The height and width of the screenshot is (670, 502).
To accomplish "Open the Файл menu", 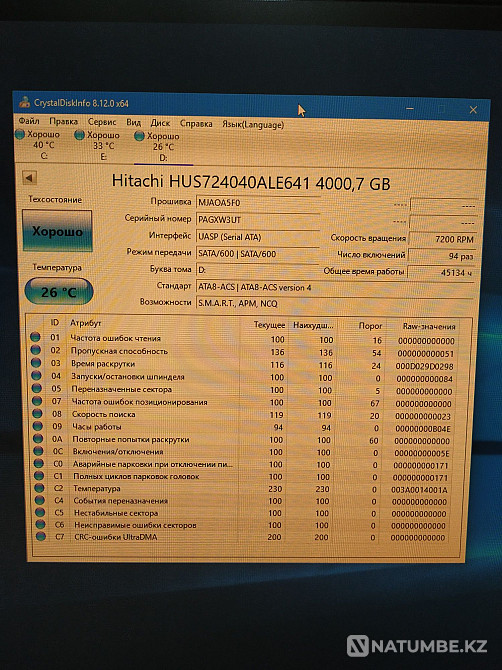I will tap(29, 121).
